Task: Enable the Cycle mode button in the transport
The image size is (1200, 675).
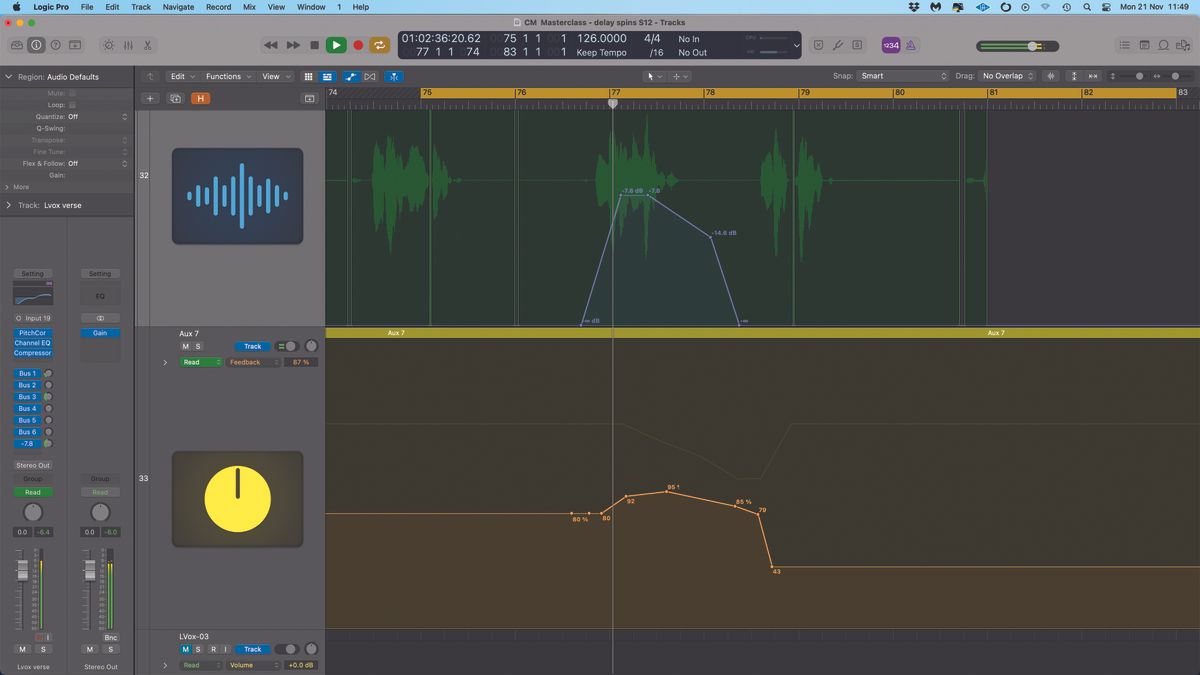Action: [379, 45]
